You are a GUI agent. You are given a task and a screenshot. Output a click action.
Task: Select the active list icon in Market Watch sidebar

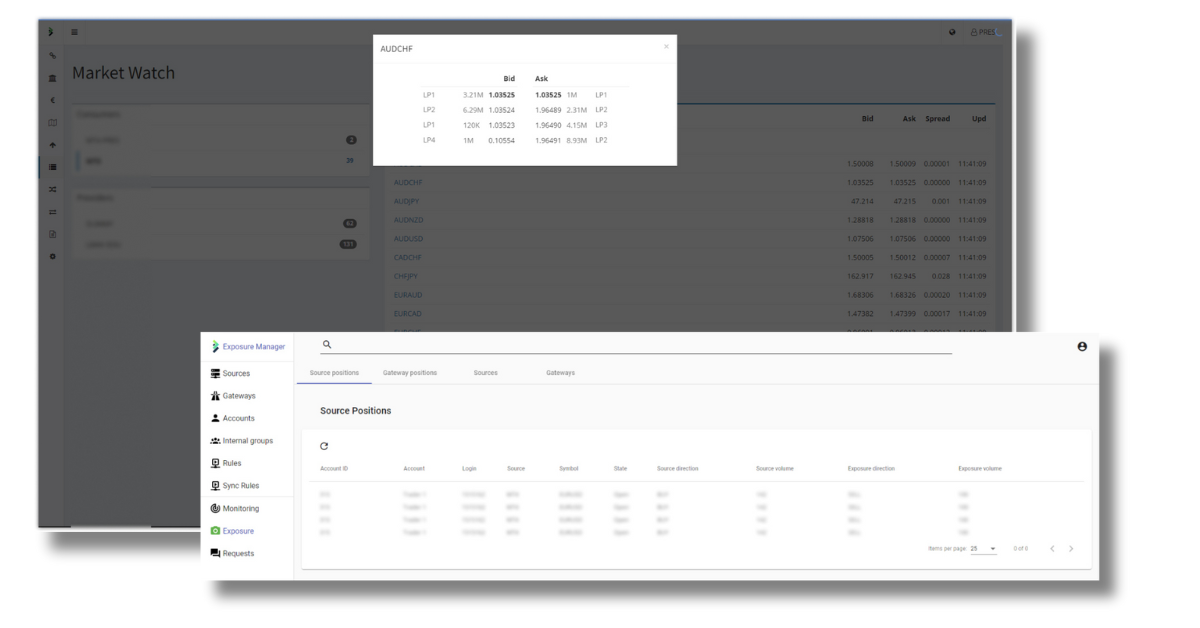(x=52, y=167)
